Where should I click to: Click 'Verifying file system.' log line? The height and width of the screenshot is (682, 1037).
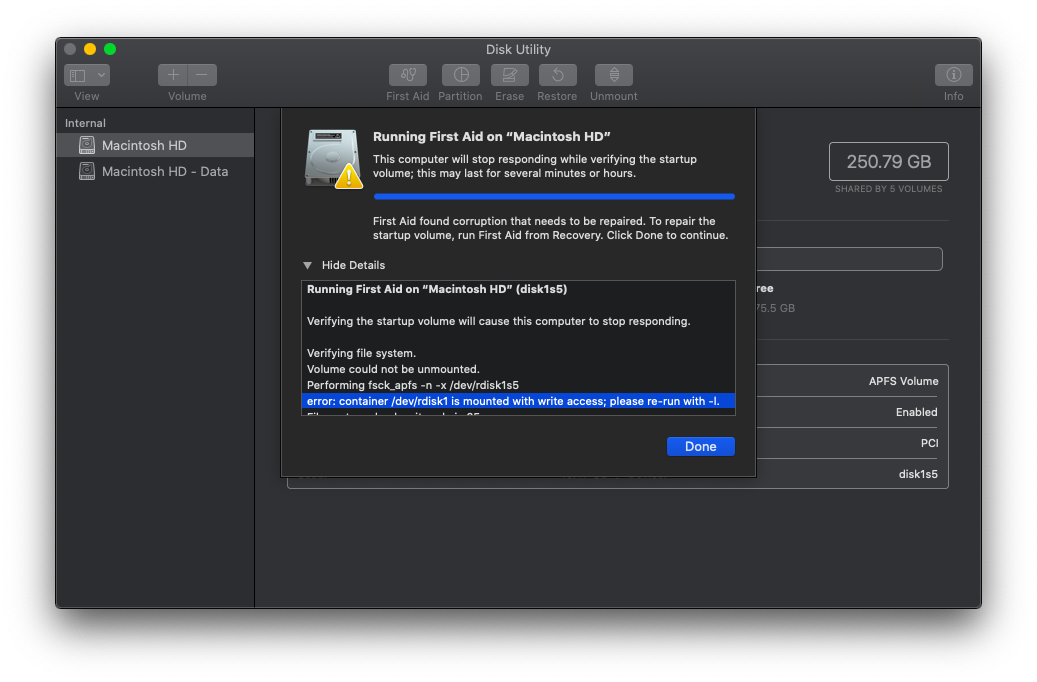pos(361,353)
